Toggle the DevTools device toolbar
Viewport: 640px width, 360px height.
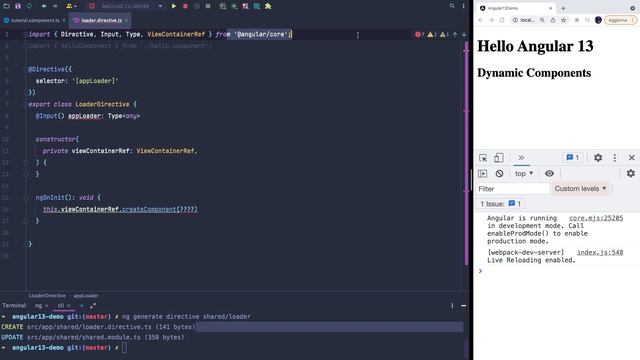pos(499,158)
